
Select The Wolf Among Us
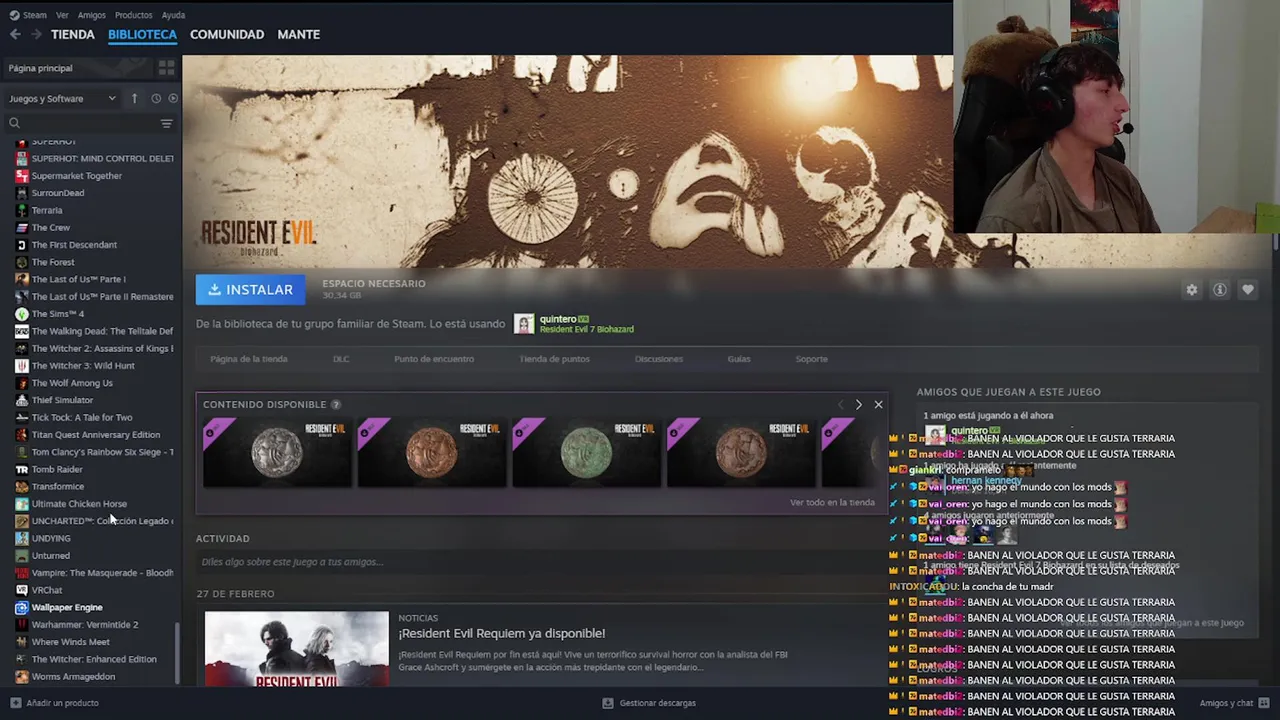(72, 383)
